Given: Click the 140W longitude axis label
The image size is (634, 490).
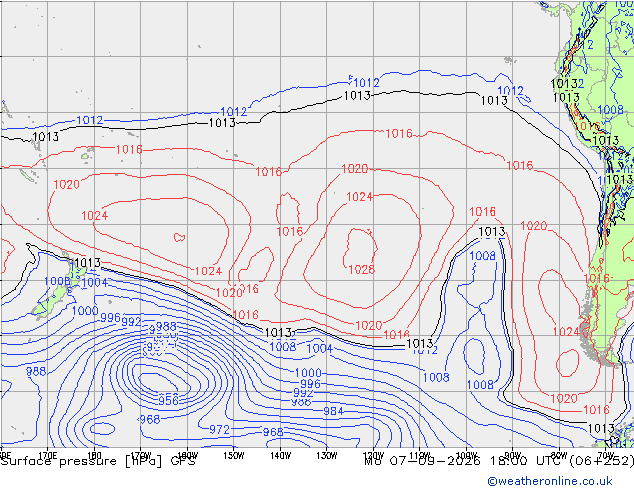Looking at the screenshot, I should 280,456.
